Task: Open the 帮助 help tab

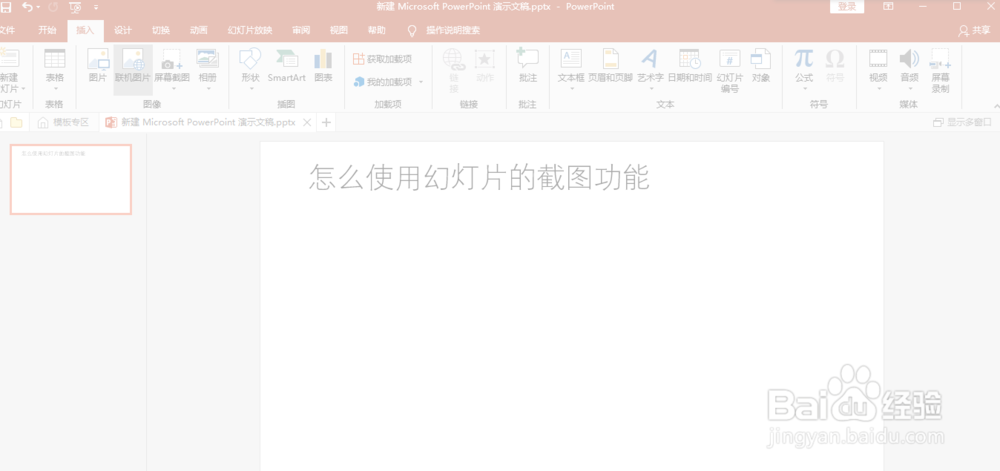Action: [x=376, y=30]
